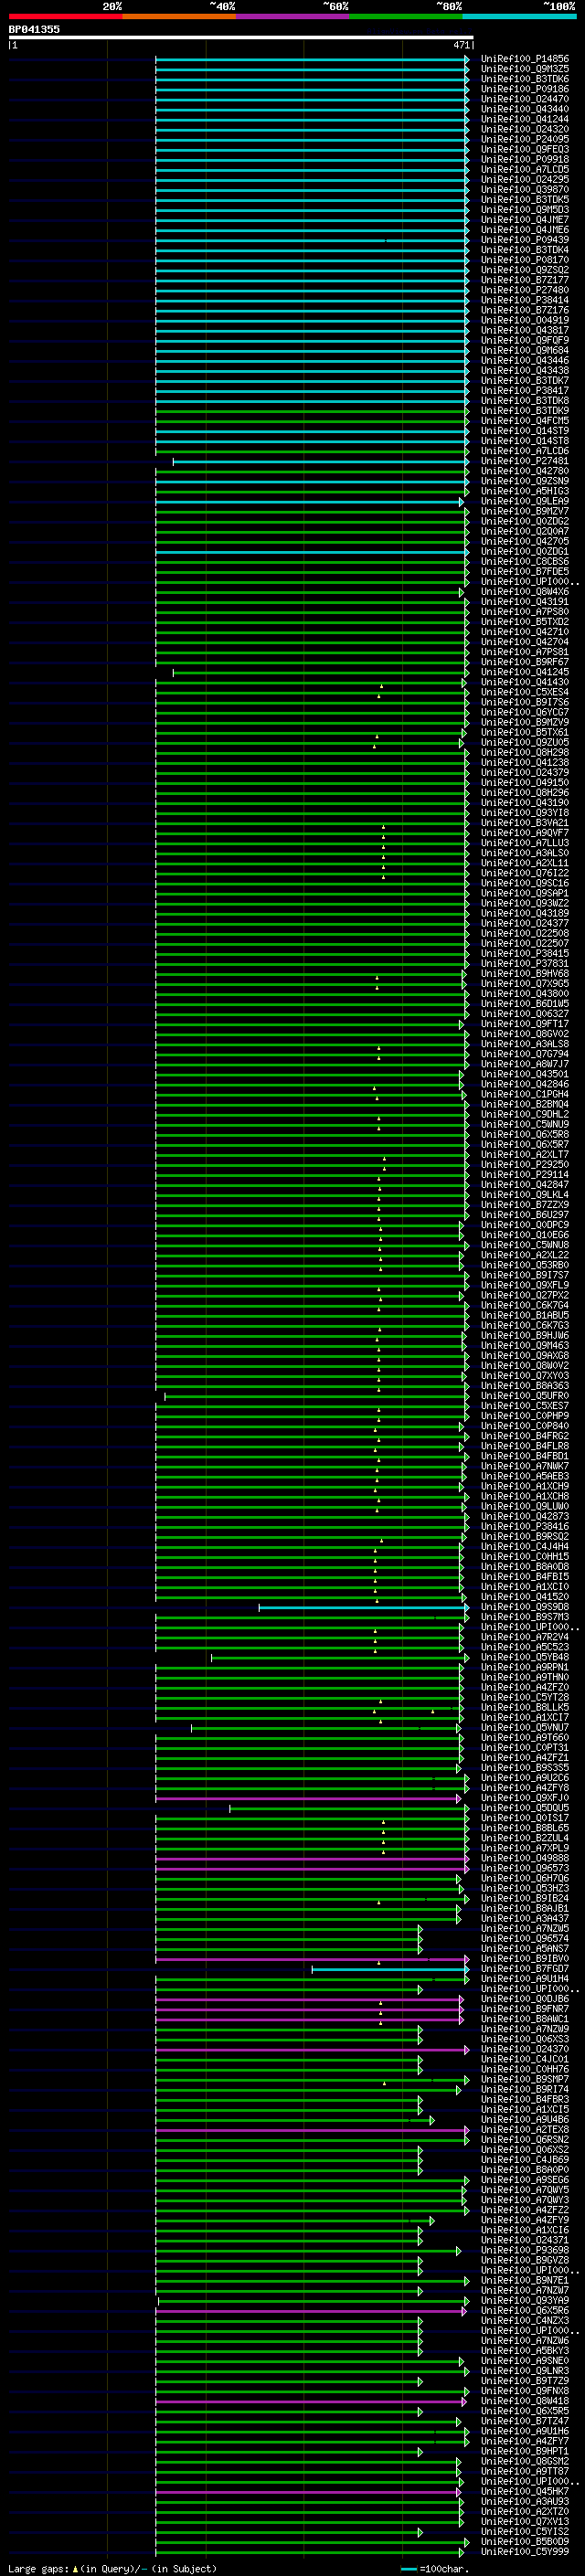Click the purple ~60% identity legend bar

point(293,16)
